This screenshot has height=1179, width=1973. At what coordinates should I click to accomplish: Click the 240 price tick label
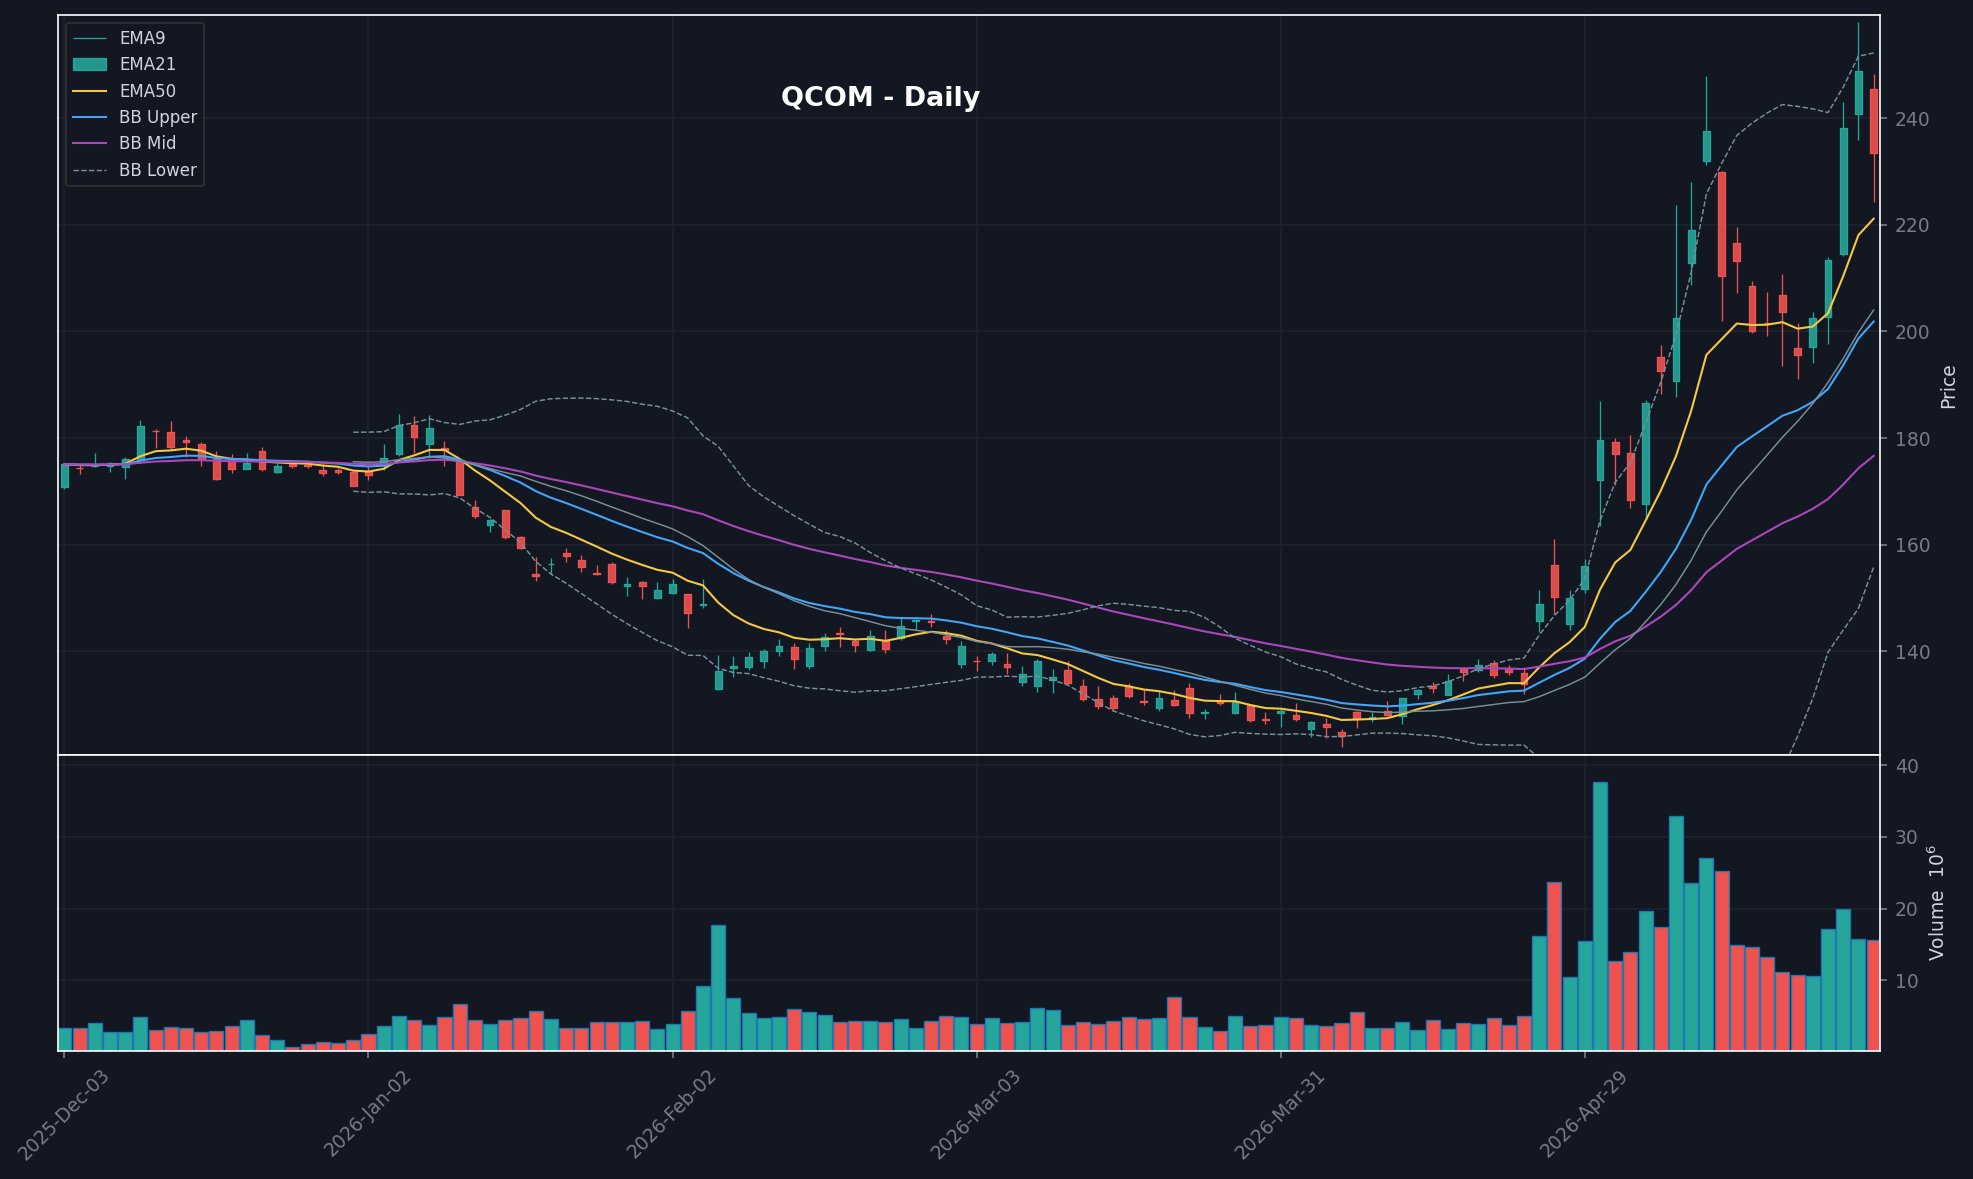click(x=1912, y=119)
